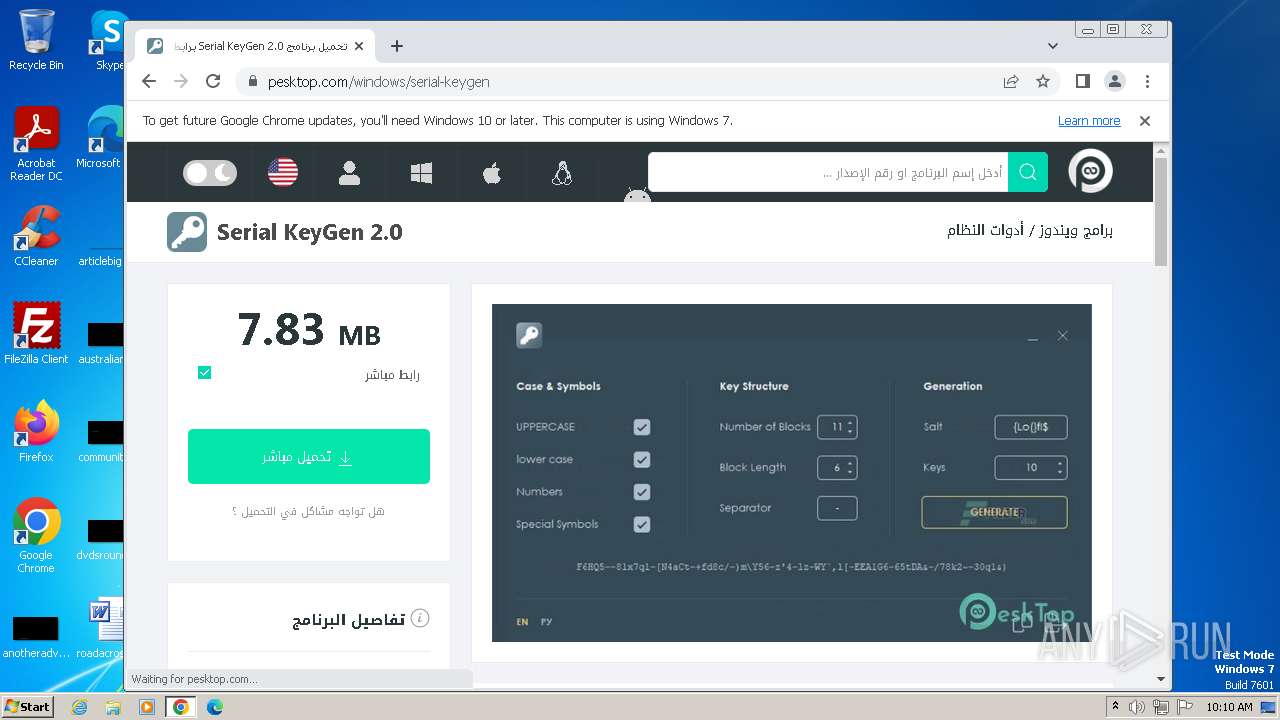This screenshot has width=1280, height=720.
Task: Open the Linux penguin category icon
Action: [x=561, y=173]
